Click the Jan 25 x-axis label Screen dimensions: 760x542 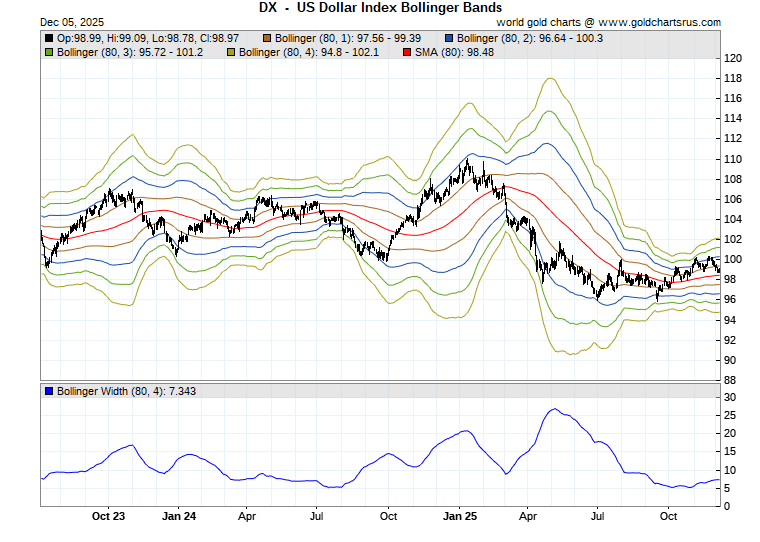[x=460, y=517]
